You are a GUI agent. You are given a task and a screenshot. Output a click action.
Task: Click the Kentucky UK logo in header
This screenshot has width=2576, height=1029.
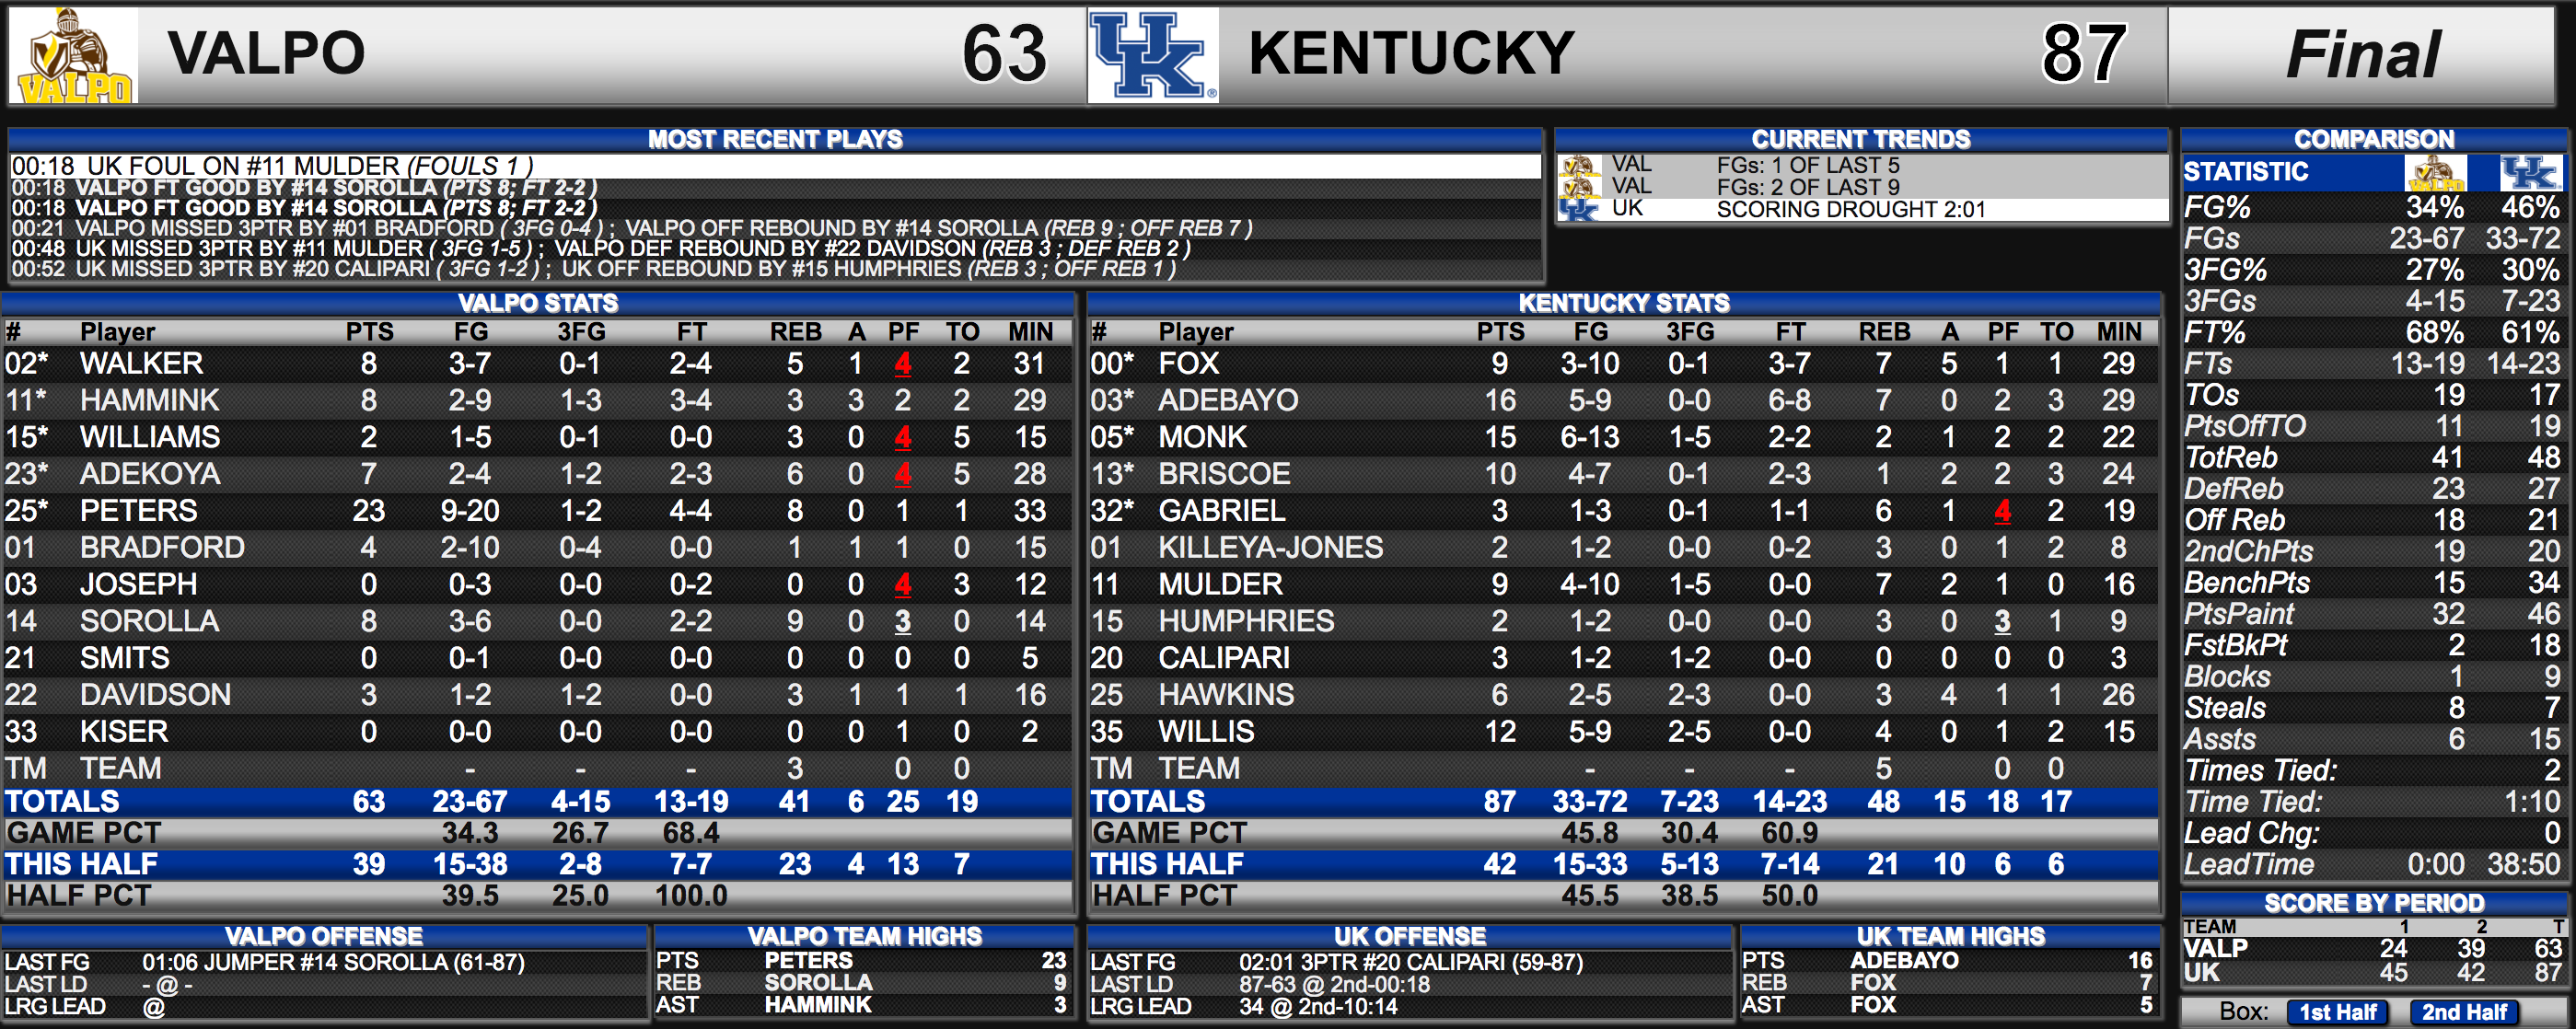click(1153, 55)
